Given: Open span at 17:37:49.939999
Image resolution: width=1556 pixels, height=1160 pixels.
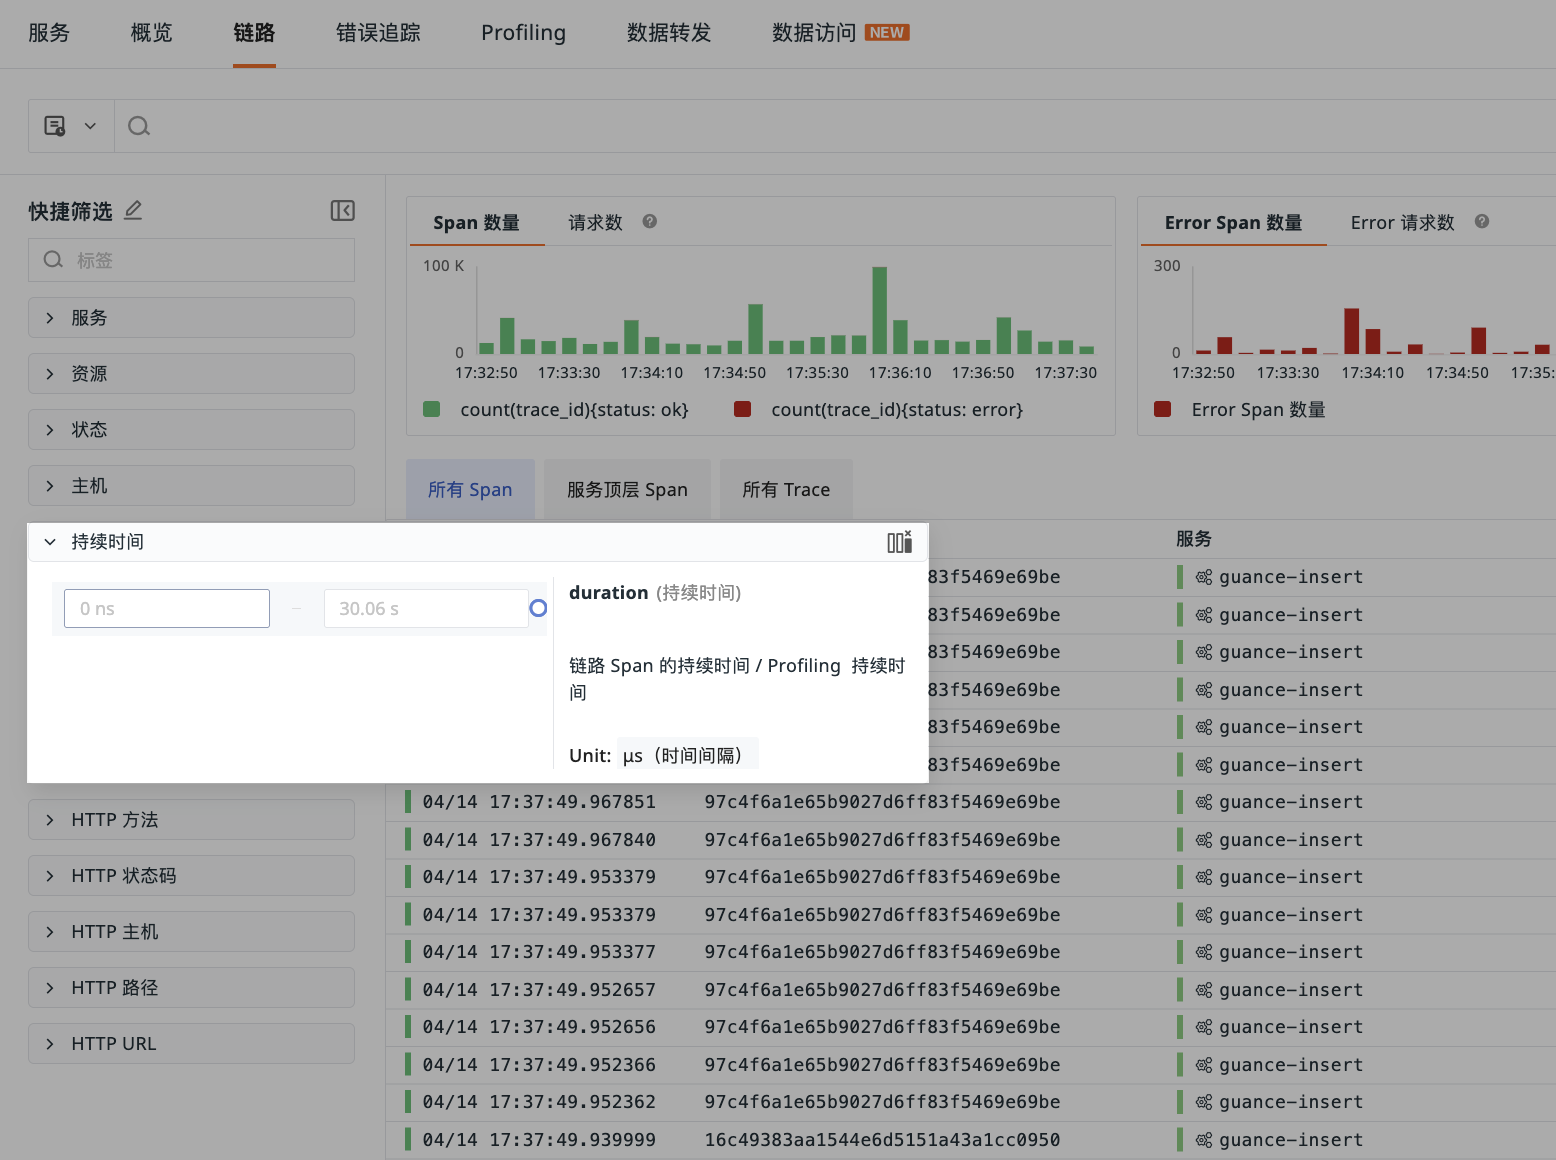Looking at the screenshot, I should click(539, 1140).
